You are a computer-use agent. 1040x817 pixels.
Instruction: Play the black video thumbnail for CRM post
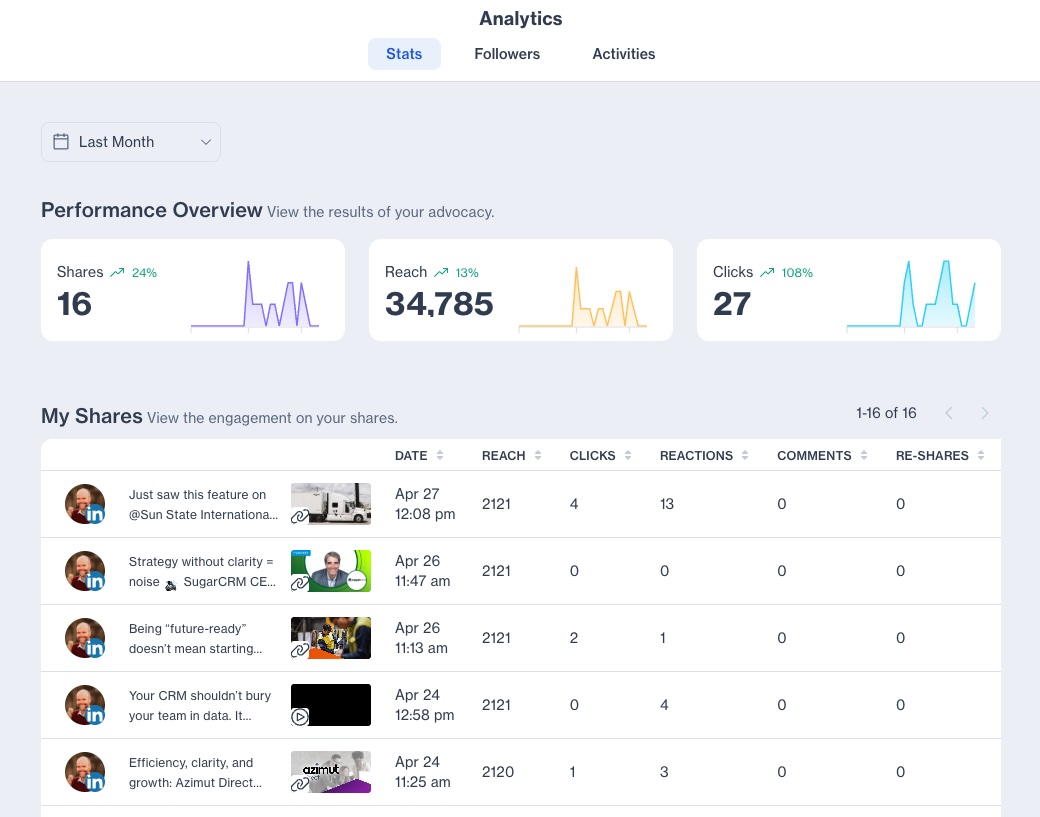click(x=331, y=705)
